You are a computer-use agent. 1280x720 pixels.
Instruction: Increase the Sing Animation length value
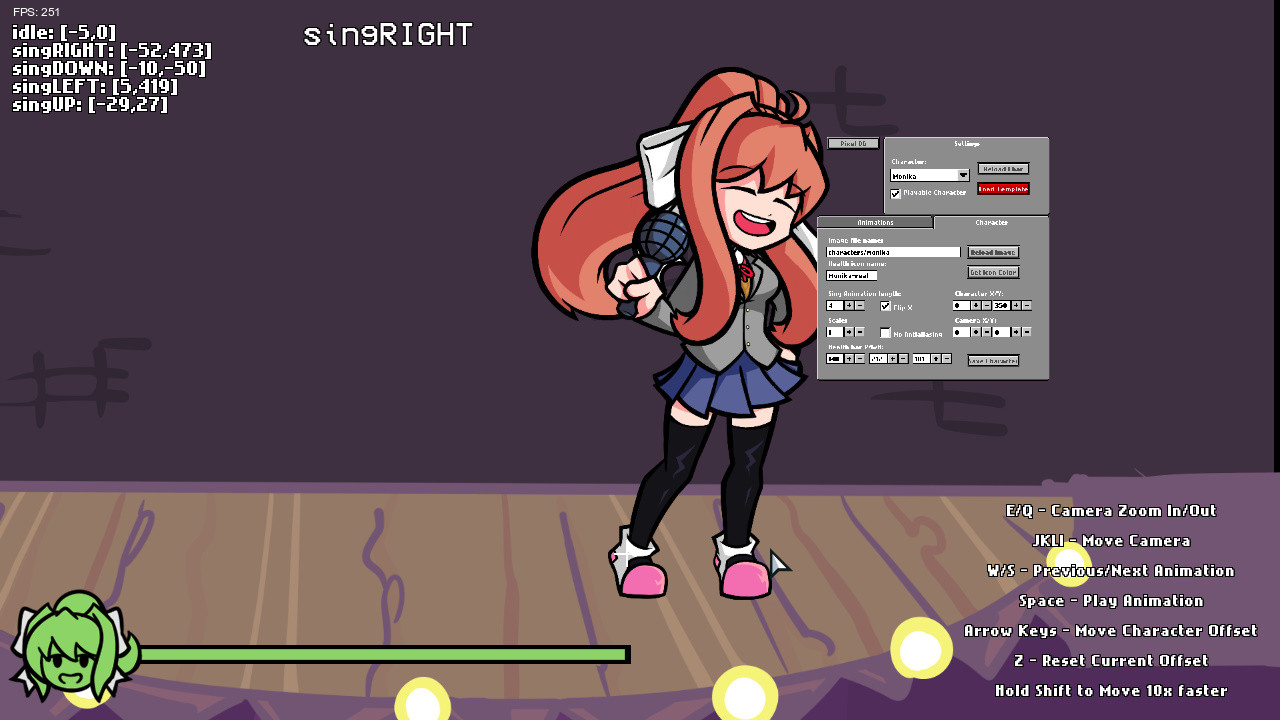coord(849,306)
